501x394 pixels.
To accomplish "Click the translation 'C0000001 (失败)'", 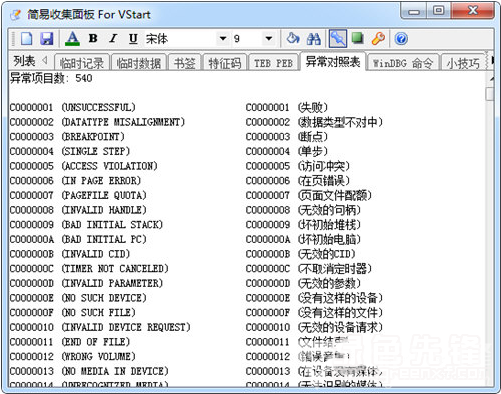I will pos(287,107).
